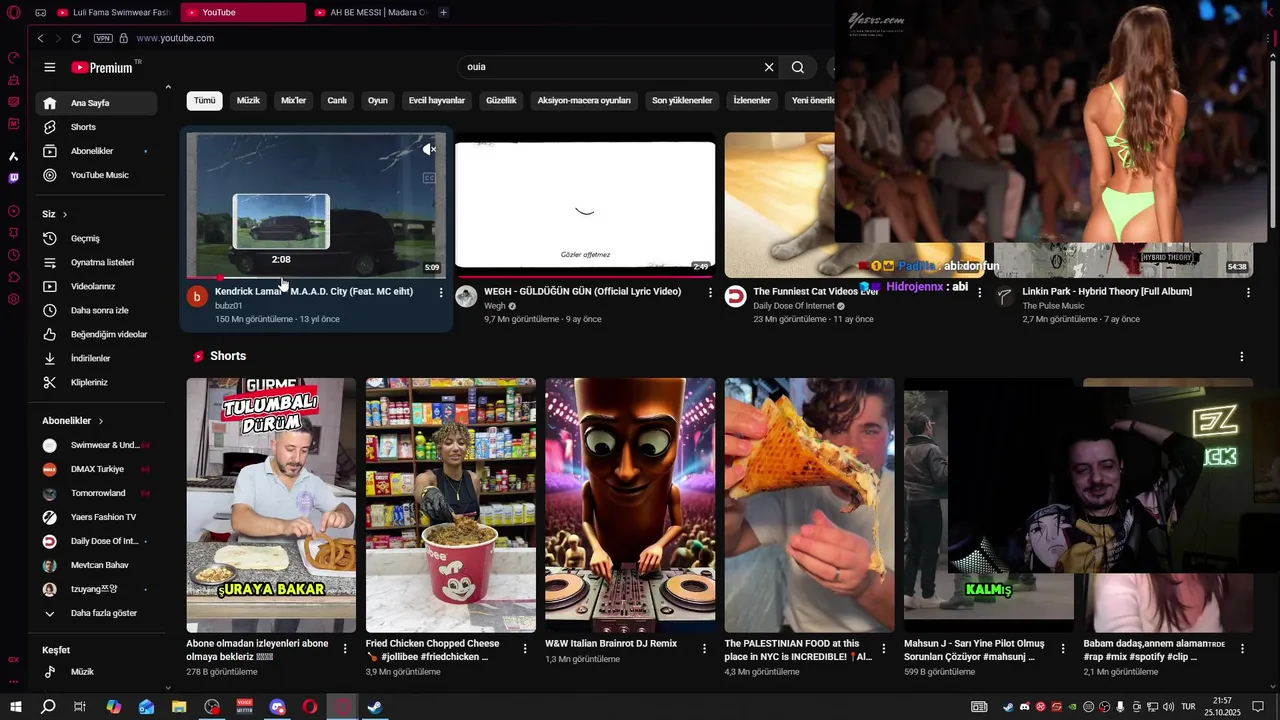Open the Windows Start menu
The height and width of the screenshot is (720, 1280).
(x=16, y=707)
